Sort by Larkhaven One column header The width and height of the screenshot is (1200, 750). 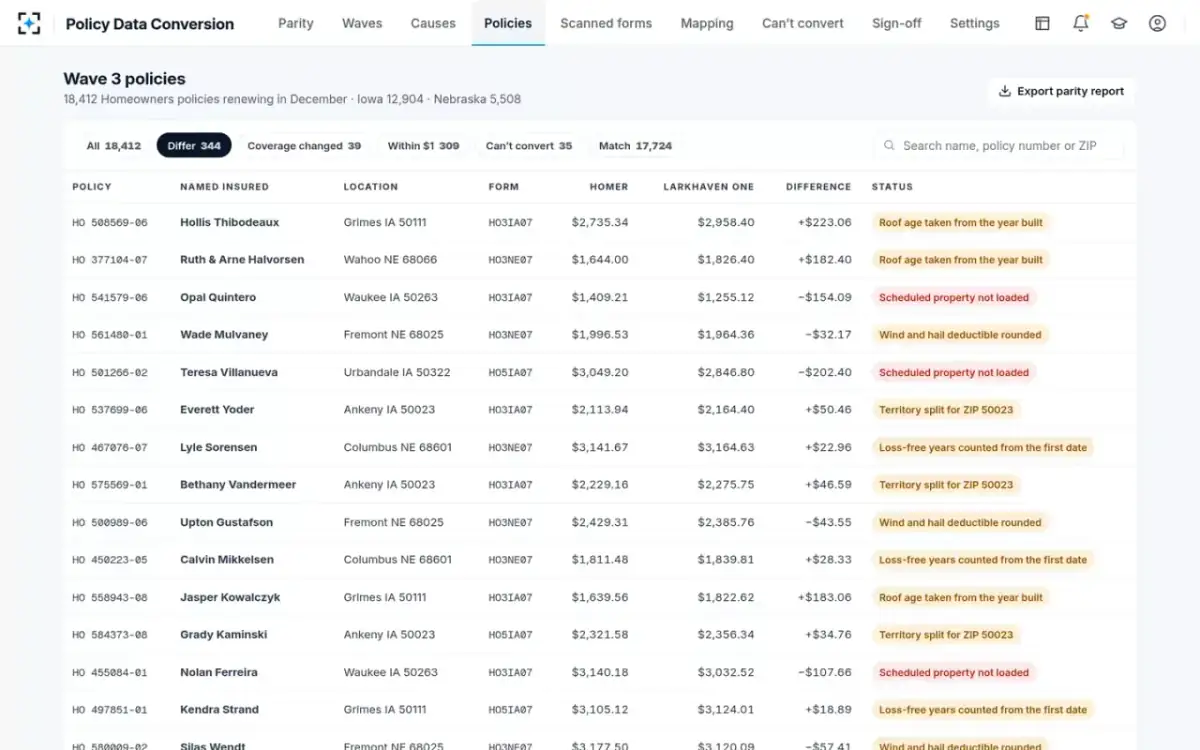708,187
